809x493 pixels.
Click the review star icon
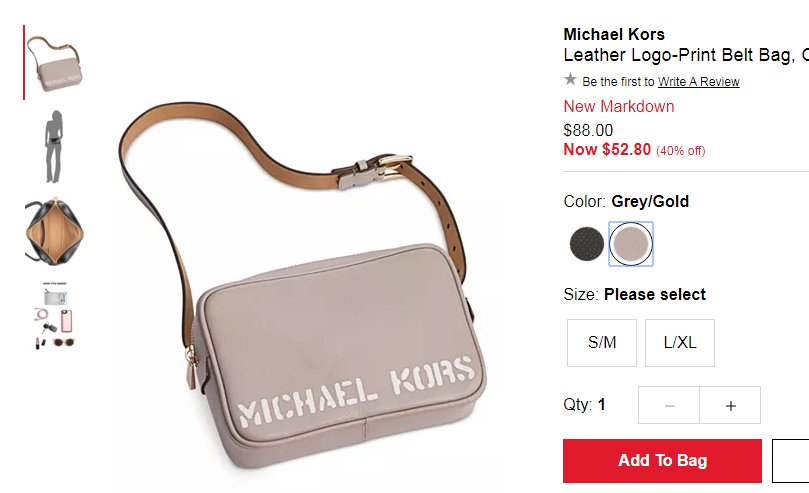coord(570,79)
